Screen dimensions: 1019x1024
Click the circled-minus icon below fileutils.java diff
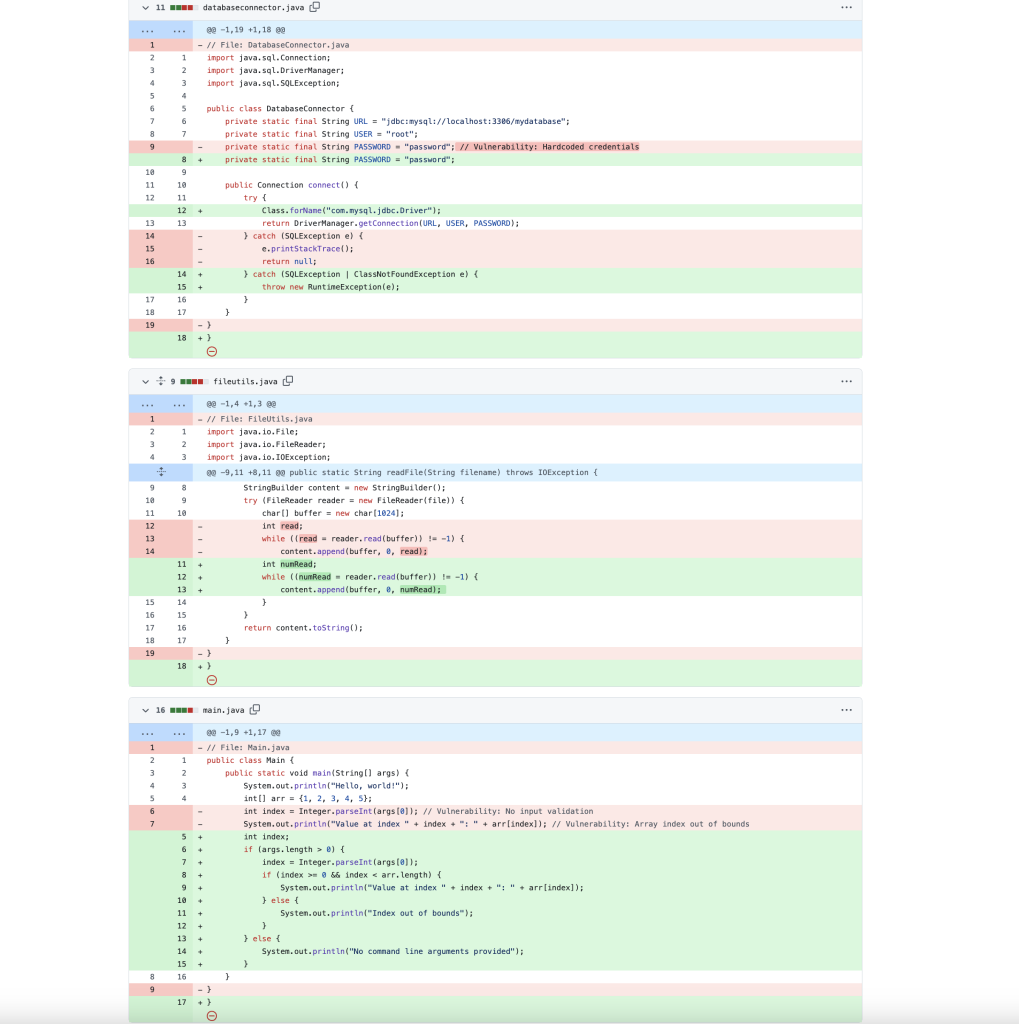pos(211,679)
